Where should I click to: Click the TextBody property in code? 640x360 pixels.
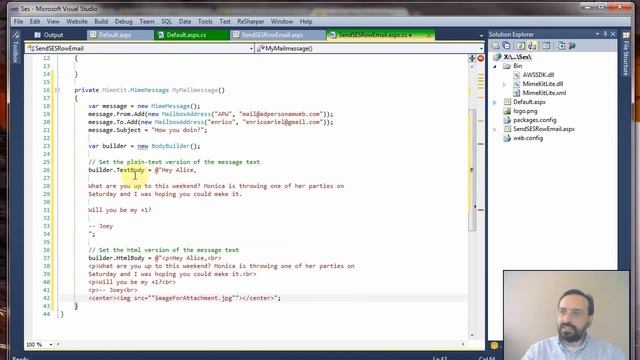click(x=131, y=170)
